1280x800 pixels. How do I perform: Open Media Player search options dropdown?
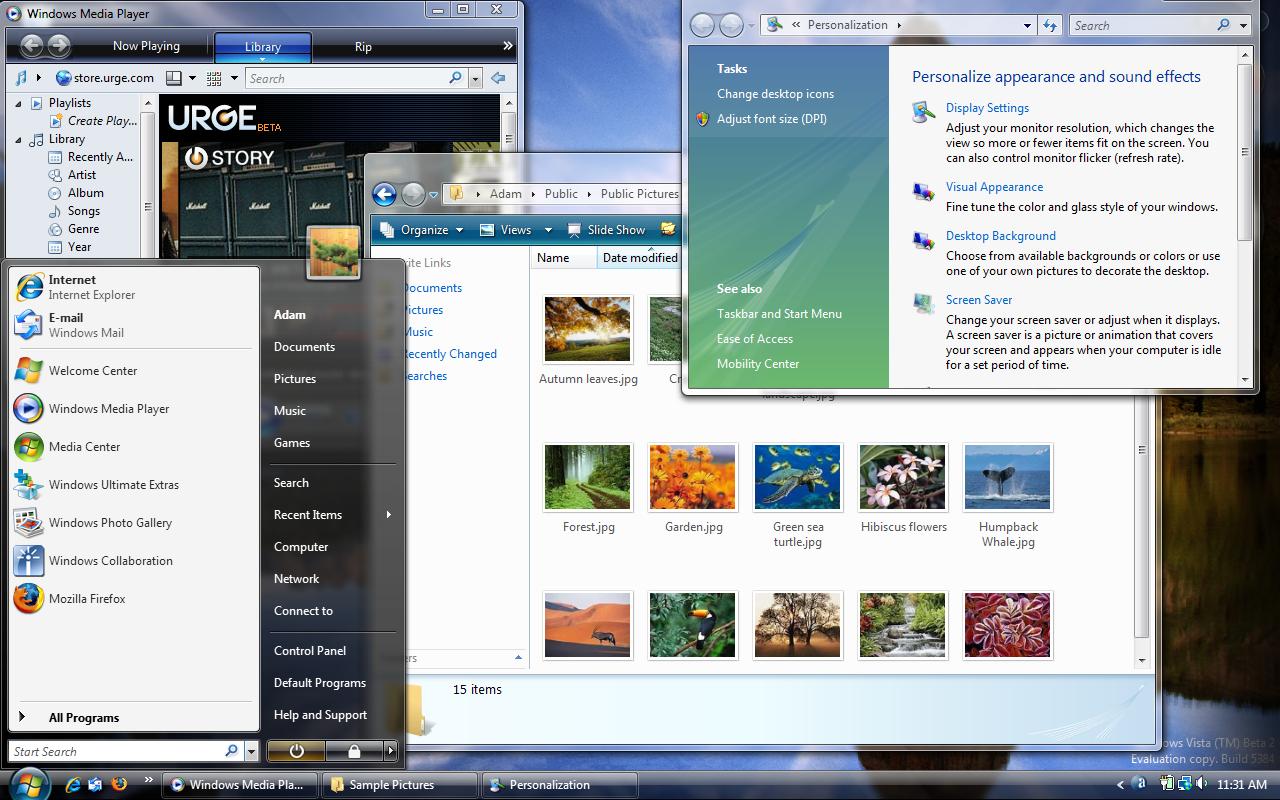tap(475, 78)
